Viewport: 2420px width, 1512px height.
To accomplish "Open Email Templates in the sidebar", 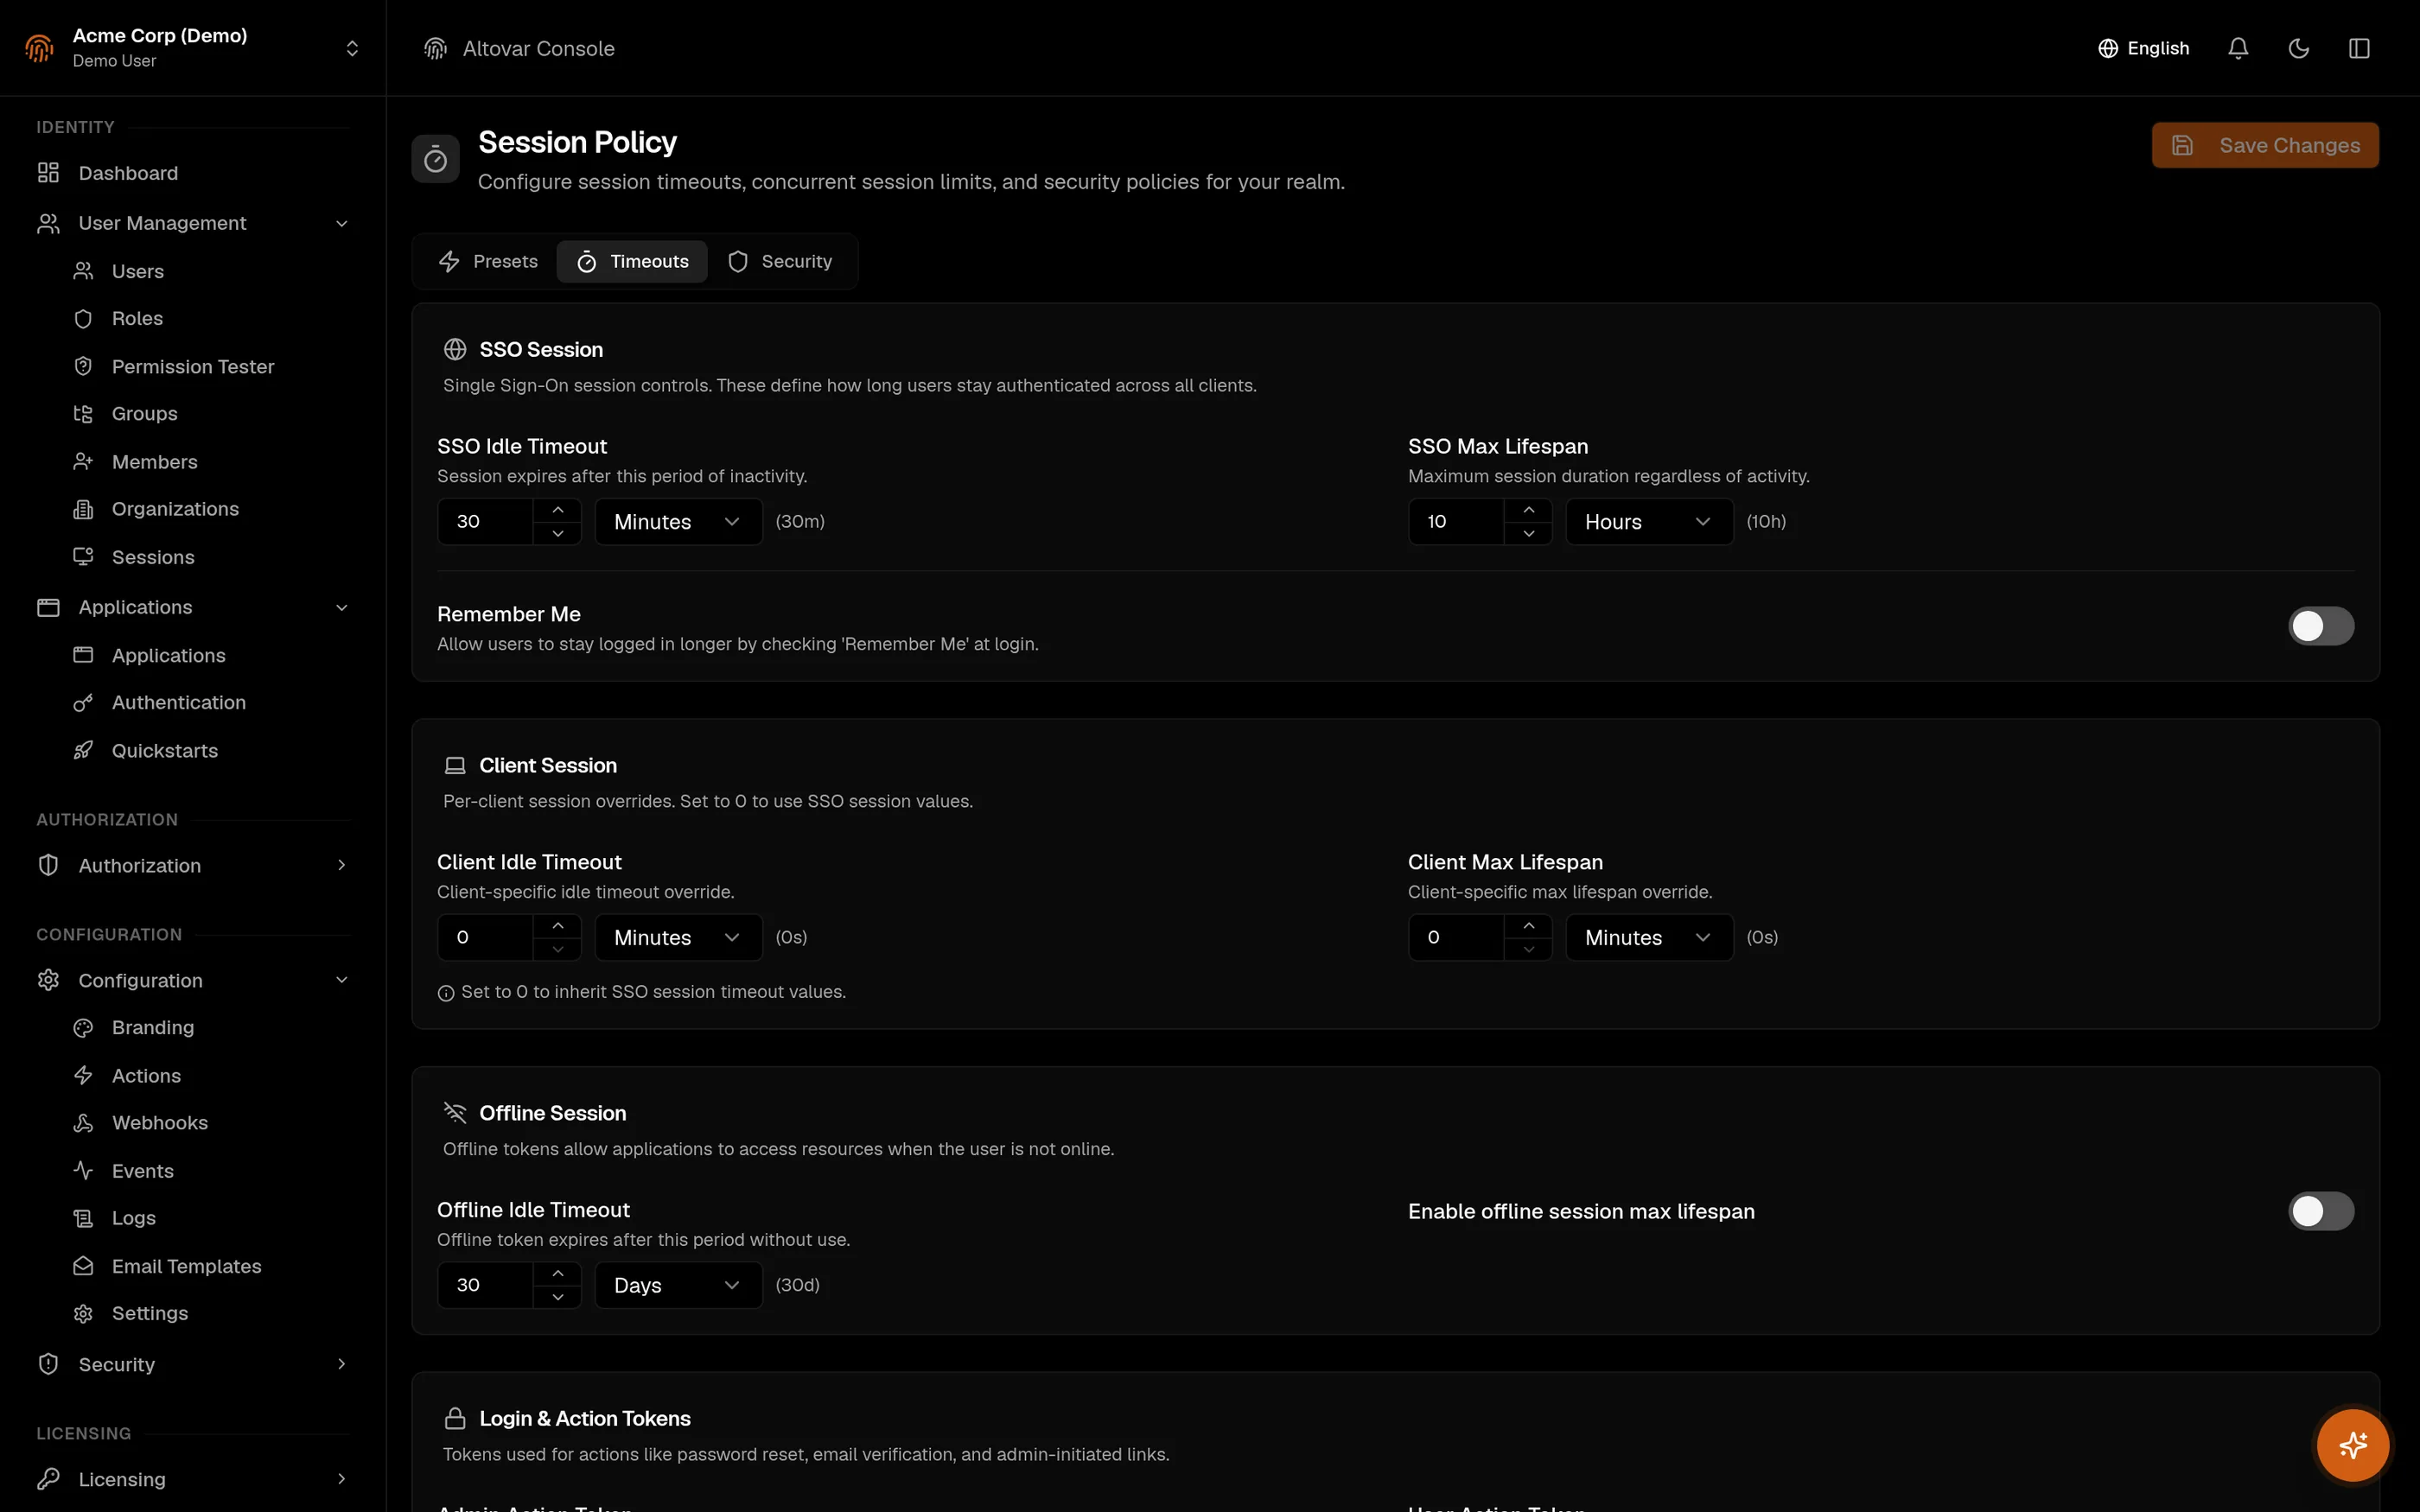I will tap(186, 1266).
